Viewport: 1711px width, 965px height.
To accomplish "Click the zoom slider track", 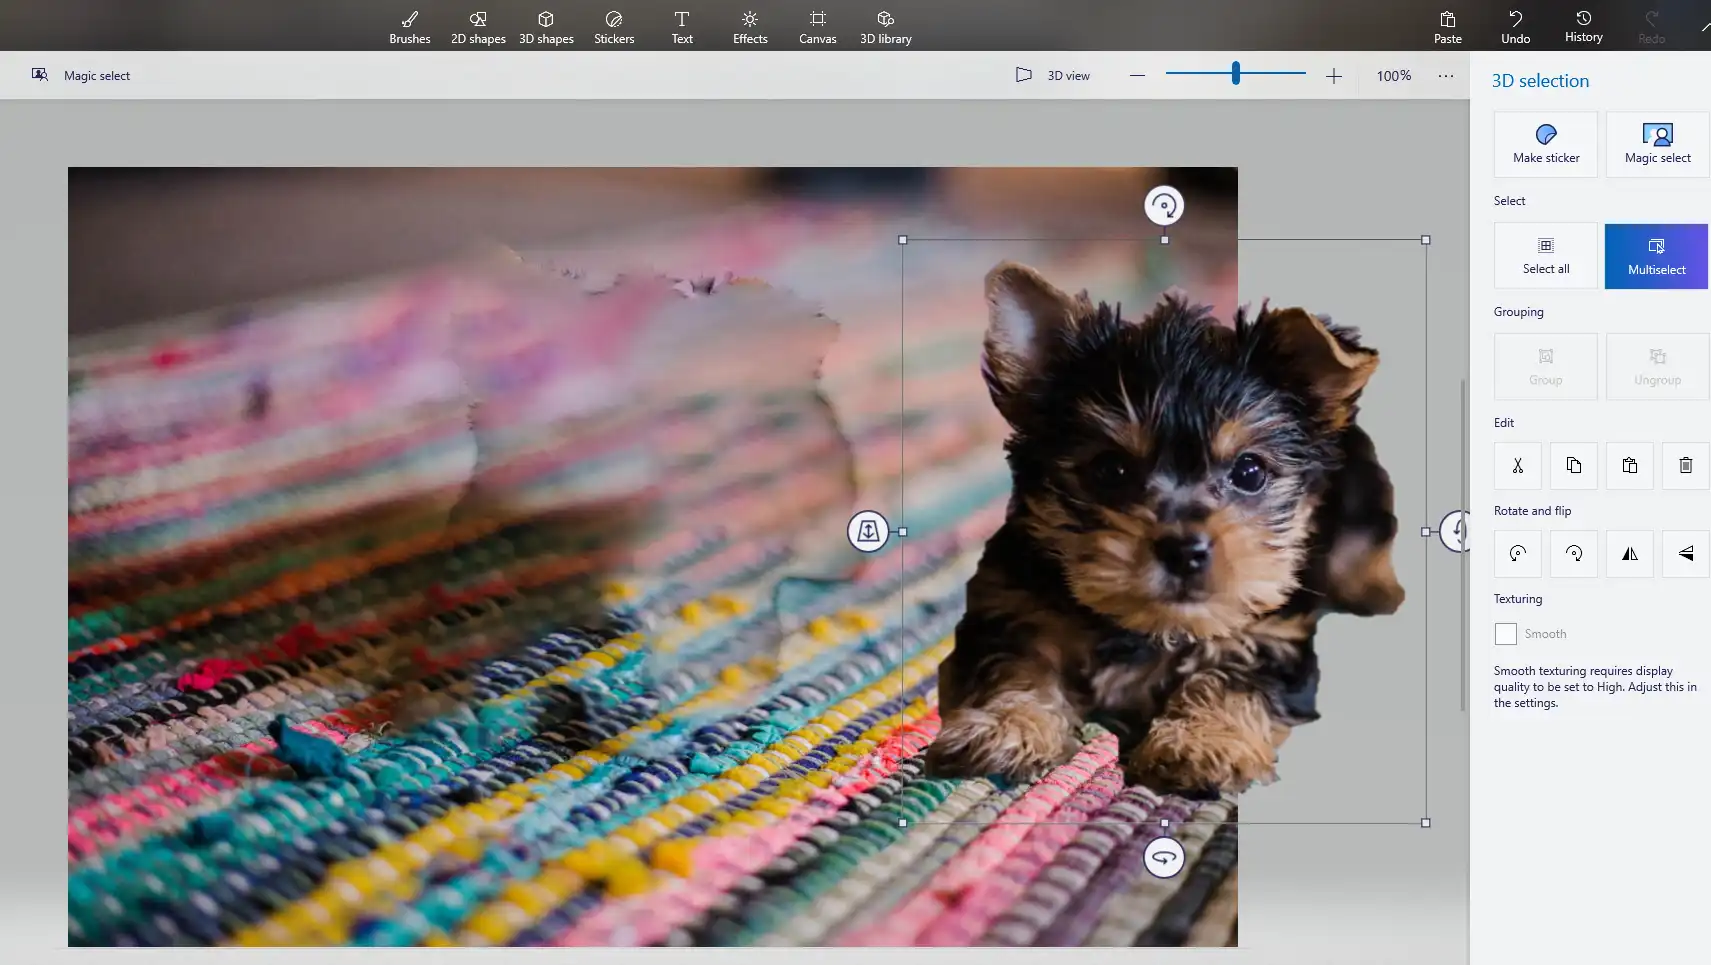I will point(1270,73).
